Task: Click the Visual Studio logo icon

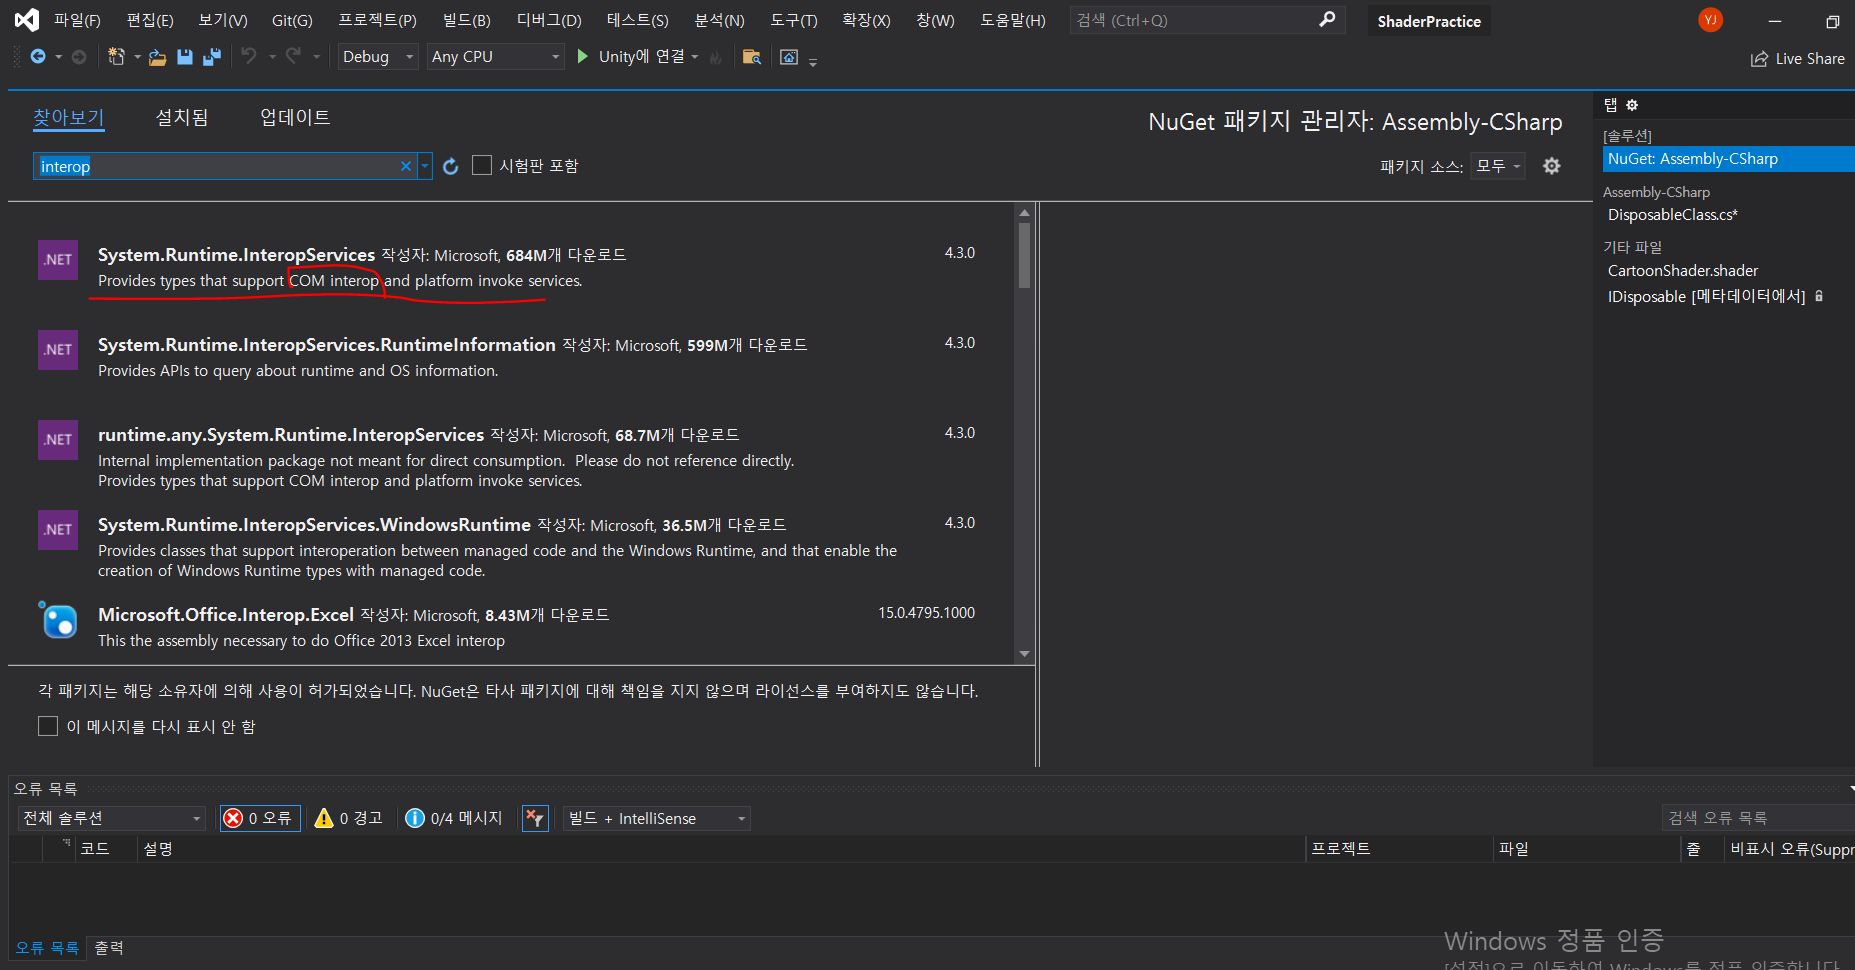Action: point(27,20)
